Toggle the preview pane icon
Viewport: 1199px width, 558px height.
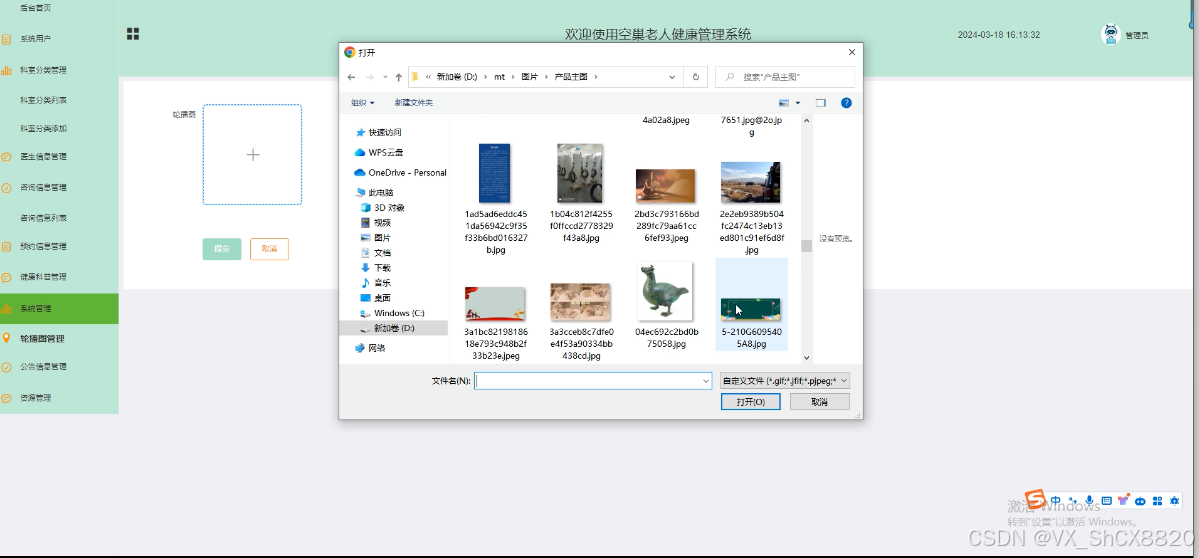[820, 102]
